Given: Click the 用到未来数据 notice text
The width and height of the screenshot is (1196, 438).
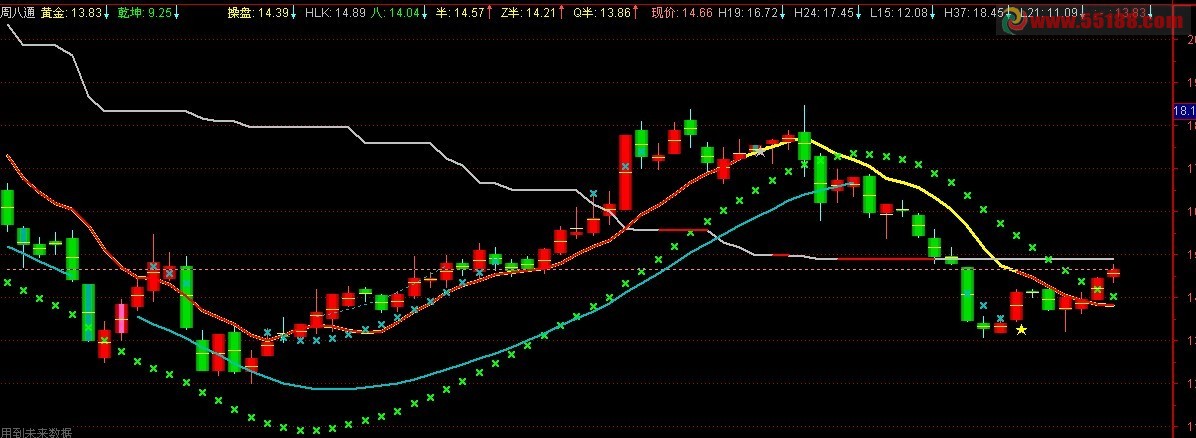Looking at the screenshot, I should (37, 432).
